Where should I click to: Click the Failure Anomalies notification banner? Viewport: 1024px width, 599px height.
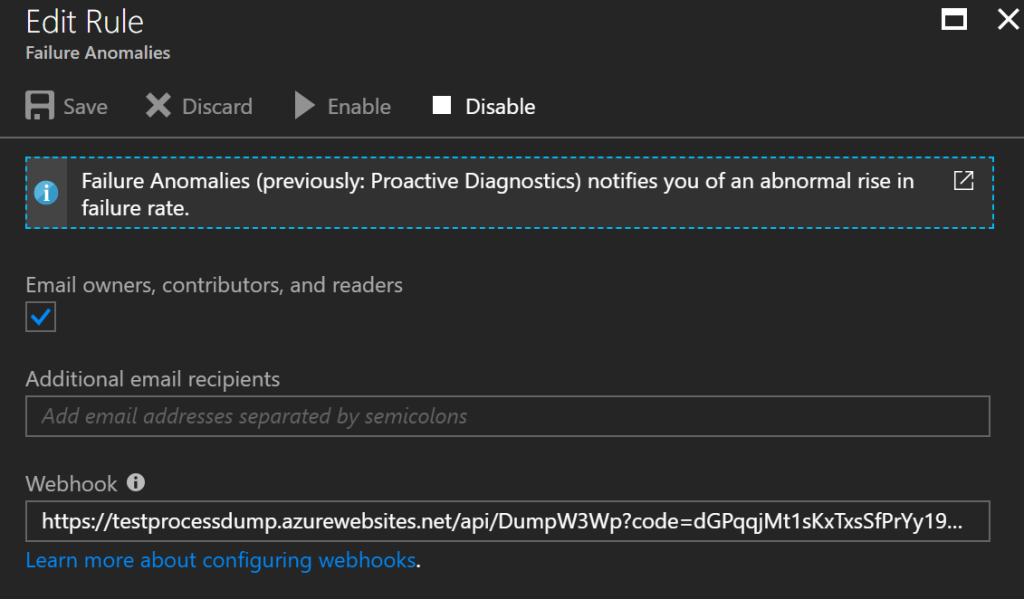(500, 192)
